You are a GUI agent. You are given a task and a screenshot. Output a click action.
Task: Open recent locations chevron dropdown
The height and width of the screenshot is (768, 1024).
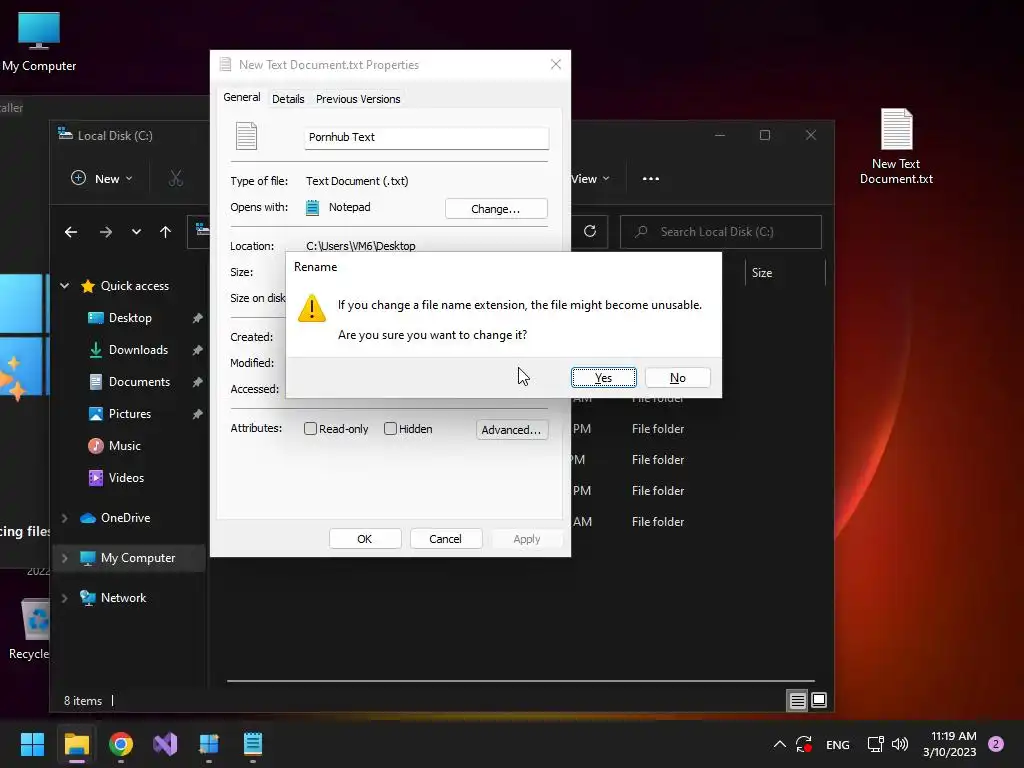click(136, 232)
